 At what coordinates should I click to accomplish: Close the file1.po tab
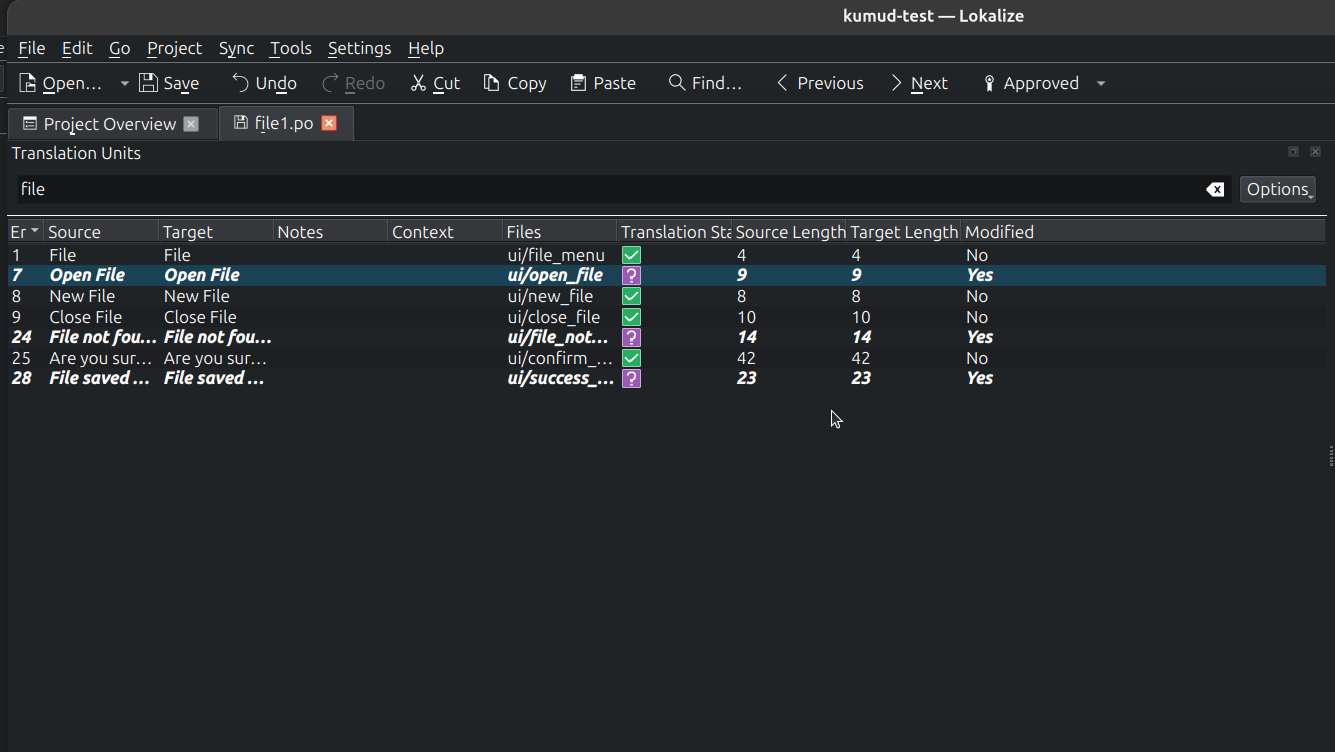329,123
